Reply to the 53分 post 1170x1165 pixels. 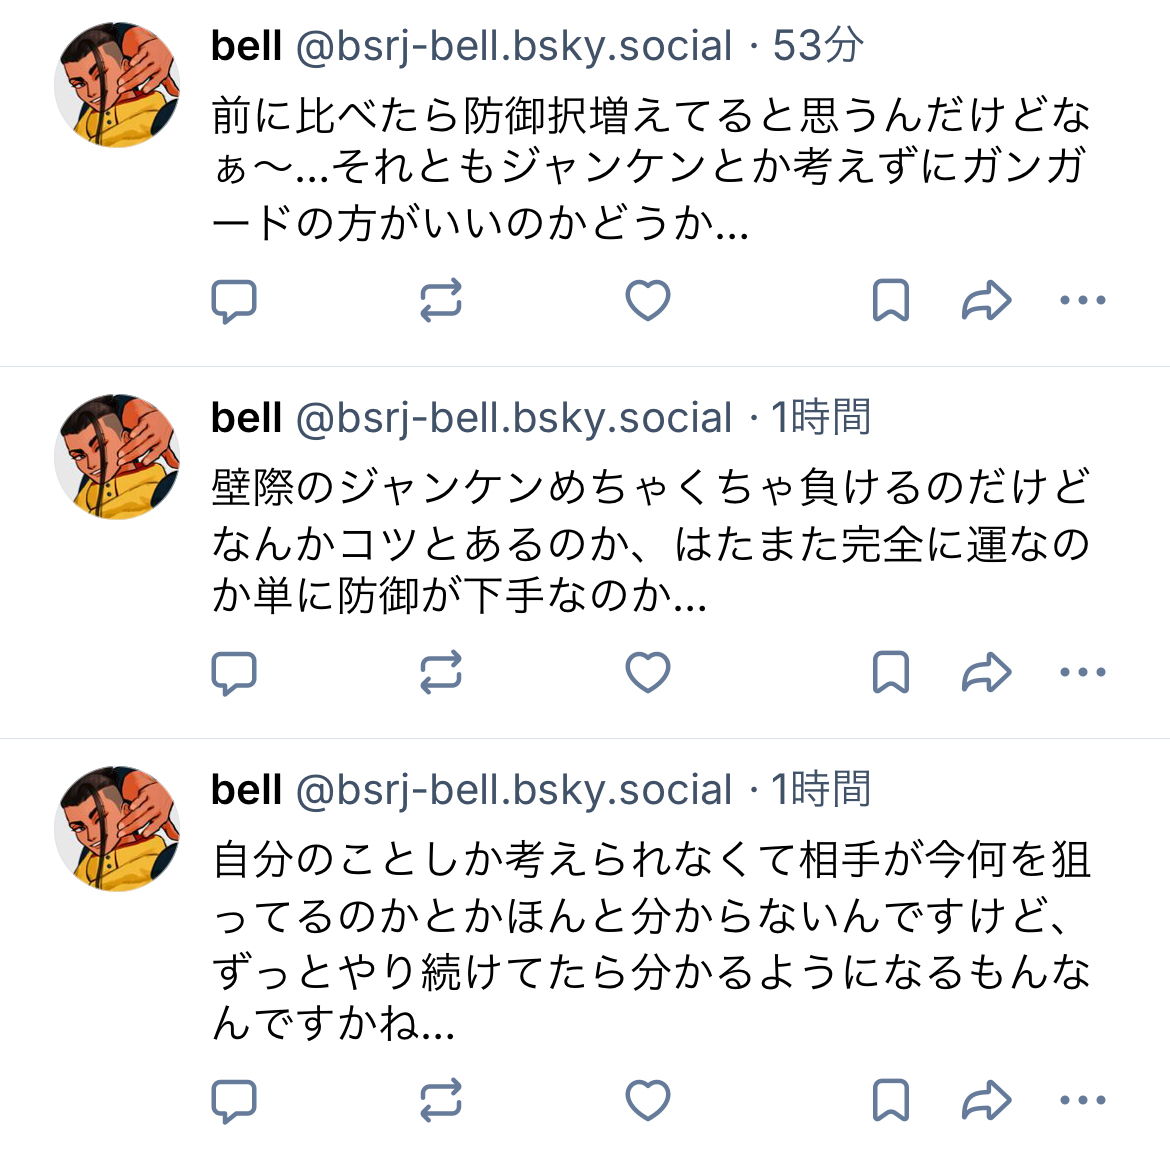pyautogui.click(x=234, y=301)
